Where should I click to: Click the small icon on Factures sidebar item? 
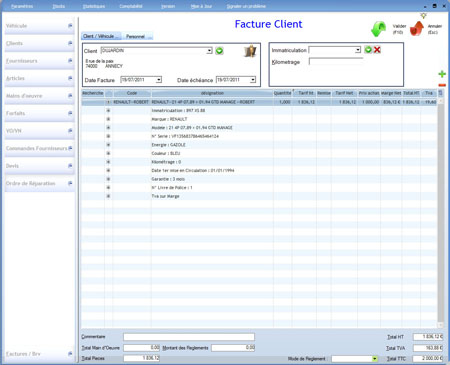coord(70,354)
